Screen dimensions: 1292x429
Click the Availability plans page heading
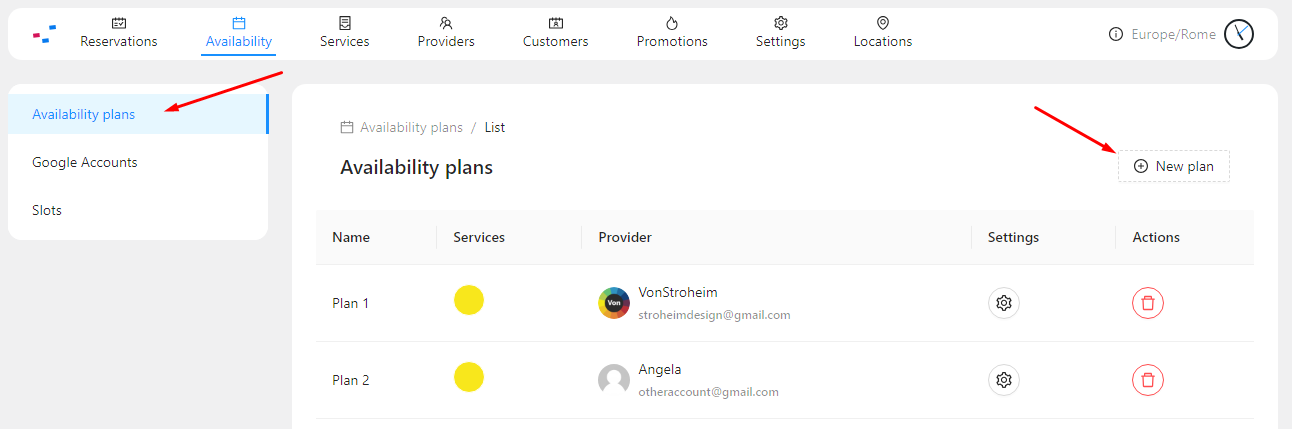point(416,167)
